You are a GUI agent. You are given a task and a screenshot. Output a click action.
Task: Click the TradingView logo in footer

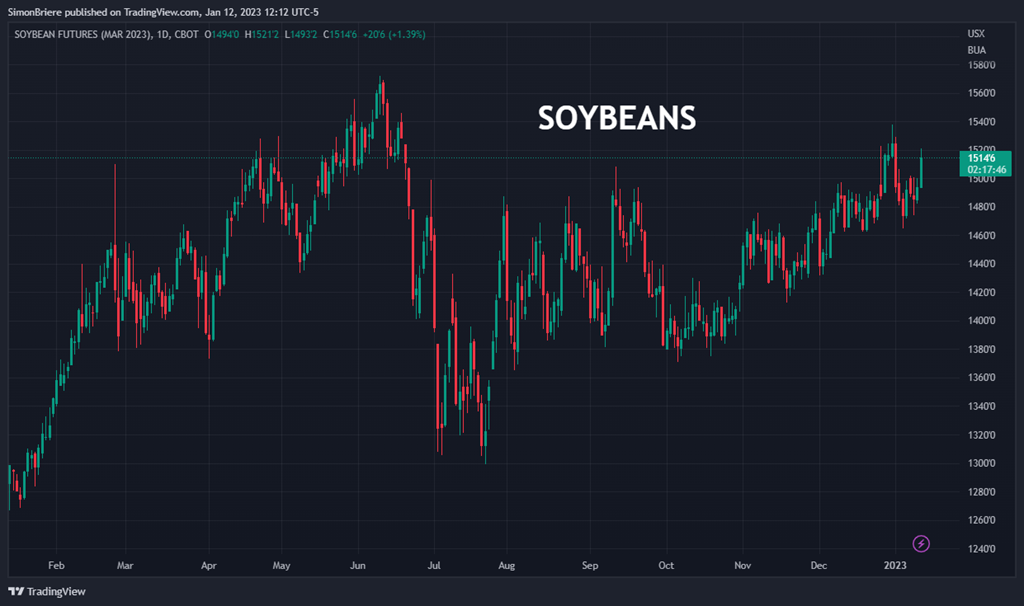tap(46, 591)
